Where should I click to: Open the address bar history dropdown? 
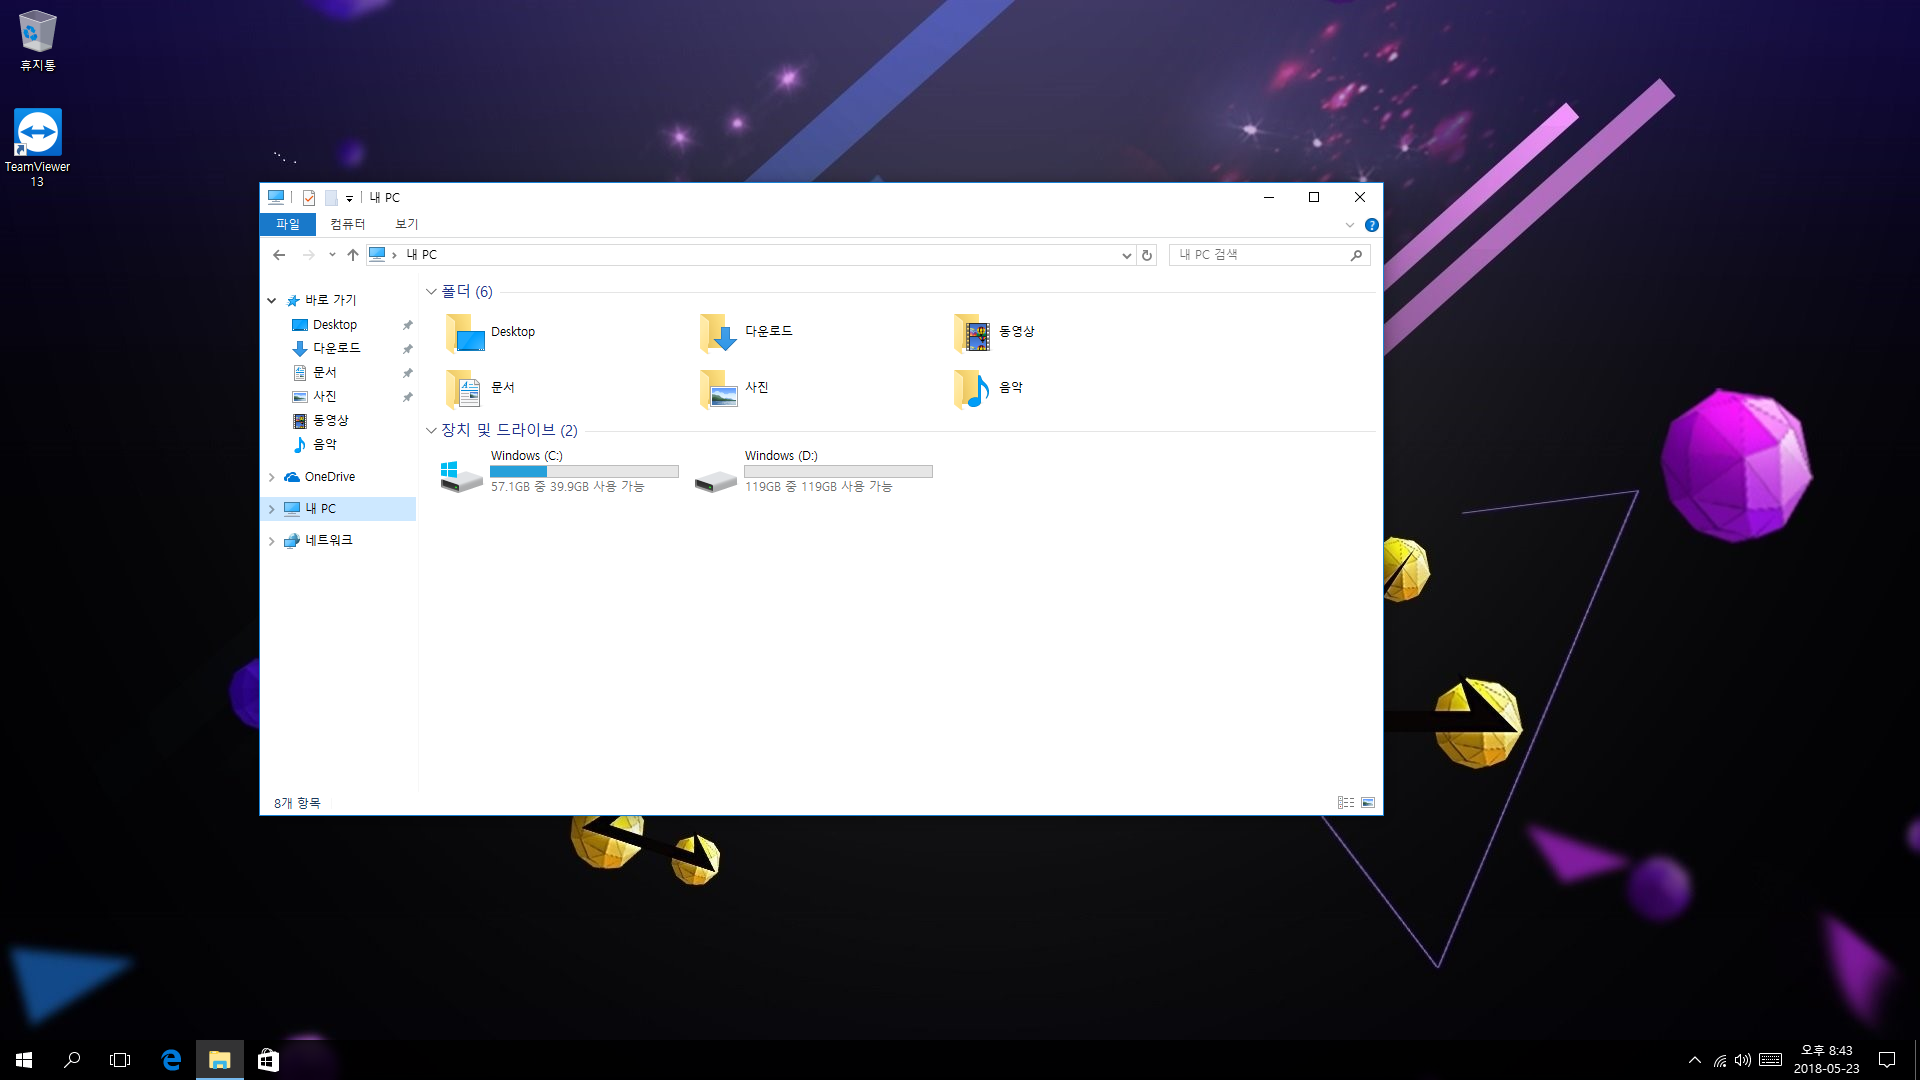click(x=1127, y=255)
